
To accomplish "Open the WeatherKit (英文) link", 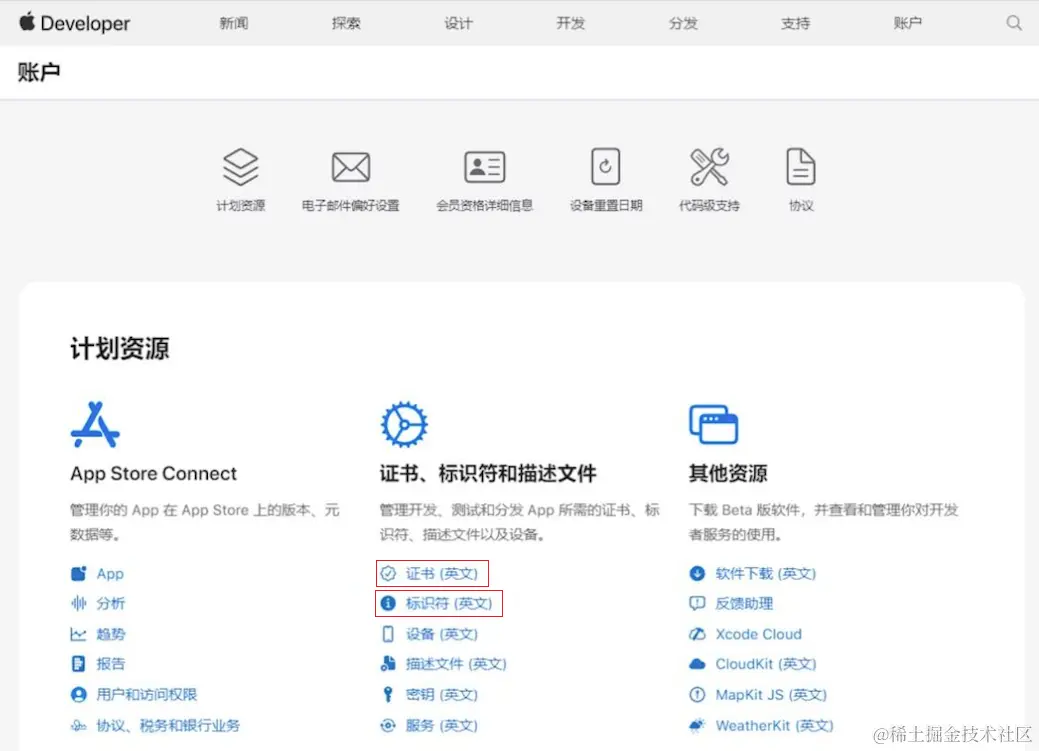I will [x=775, y=725].
